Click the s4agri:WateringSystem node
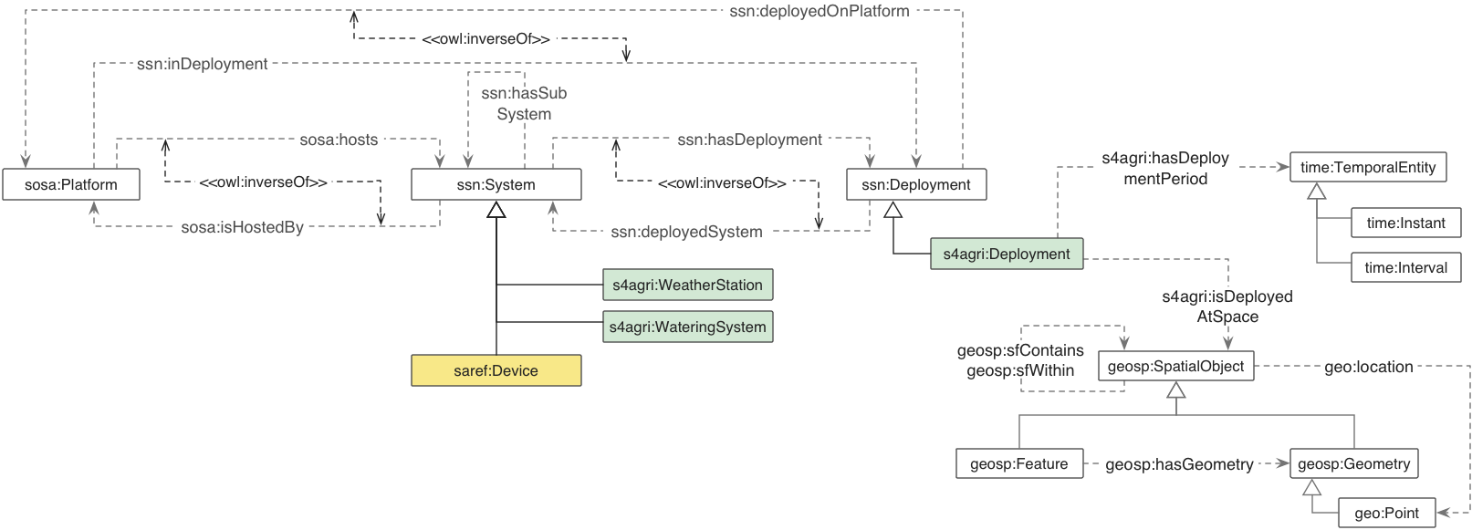Screen dimensions: 1472x530 [x=688, y=326]
